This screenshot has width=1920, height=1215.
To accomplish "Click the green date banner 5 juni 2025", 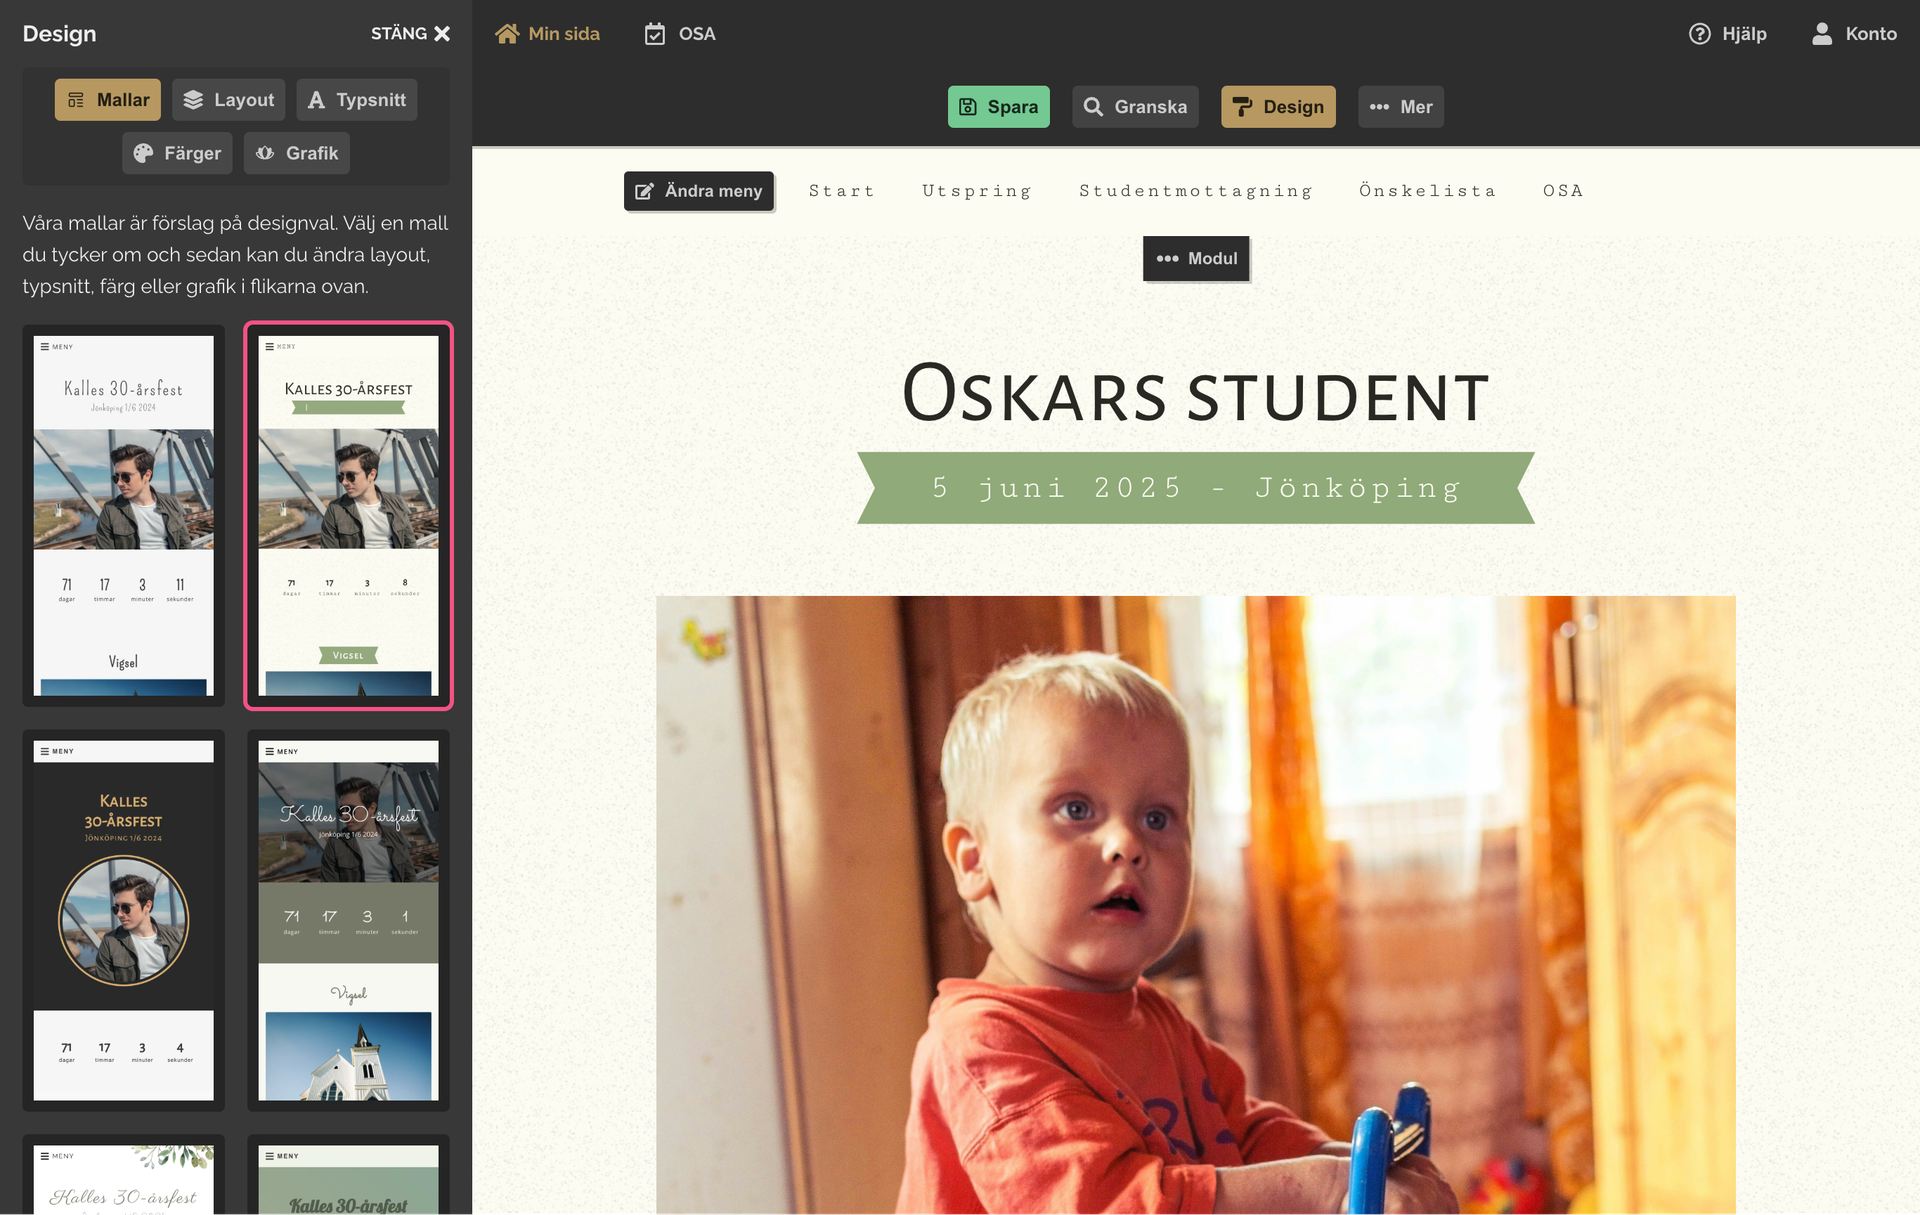I will (x=1196, y=488).
